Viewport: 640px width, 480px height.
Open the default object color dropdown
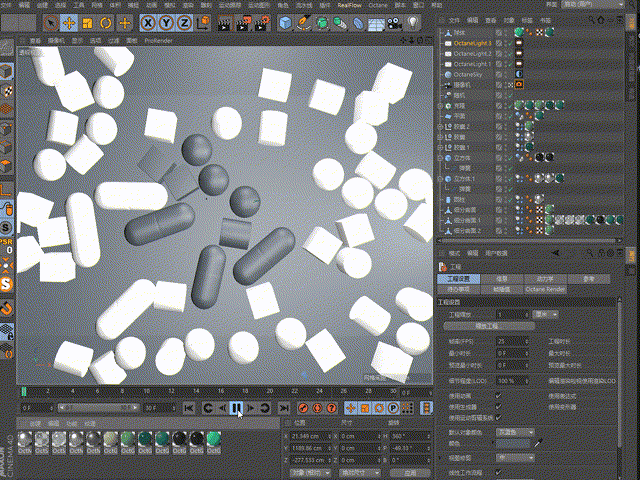point(515,432)
